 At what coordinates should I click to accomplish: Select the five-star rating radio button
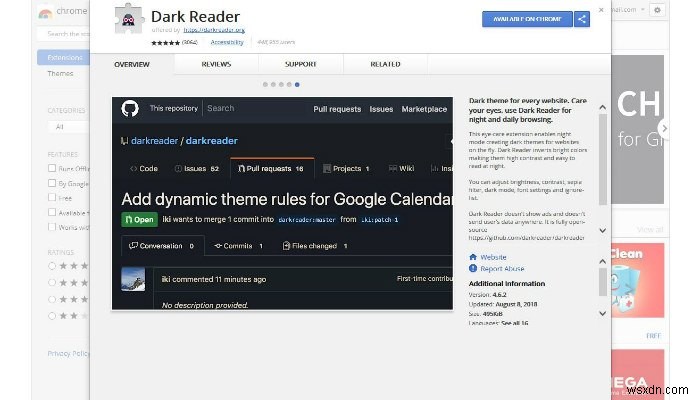tap(52, 266)
